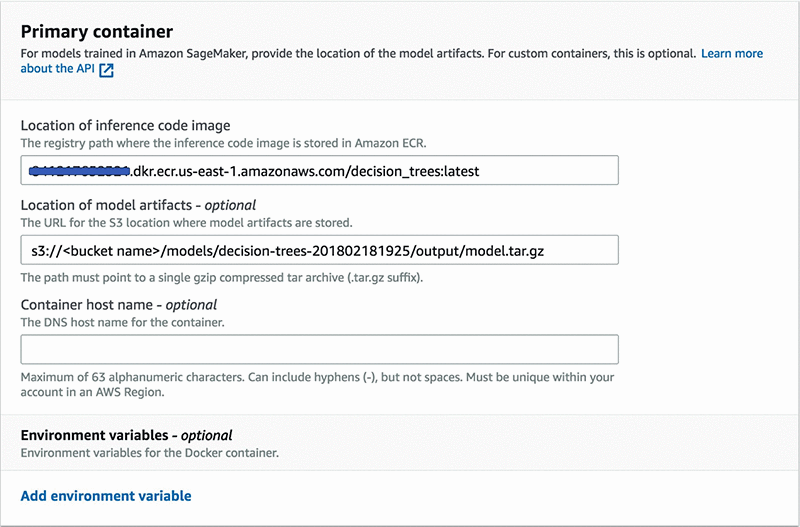Click the 'Location of inference code image' label

[125, 125]
